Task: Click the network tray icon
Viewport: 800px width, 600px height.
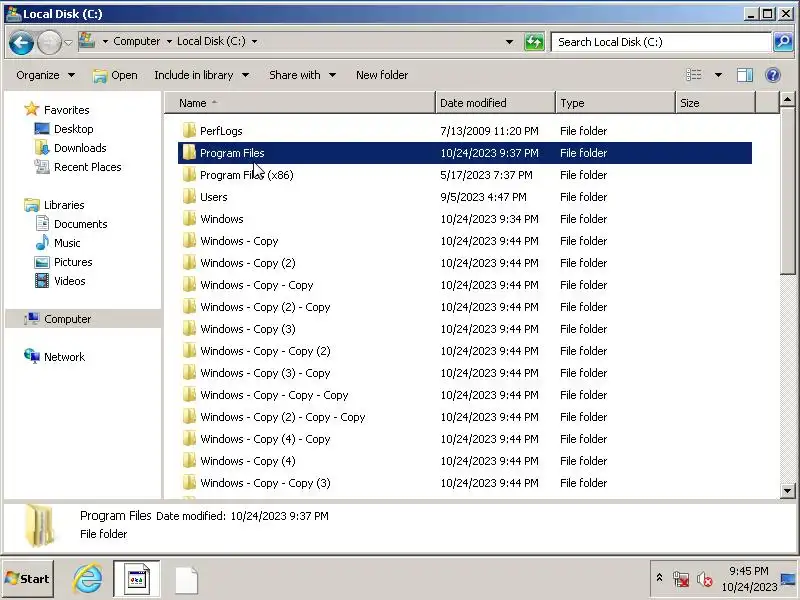Action: pos(681,579)
